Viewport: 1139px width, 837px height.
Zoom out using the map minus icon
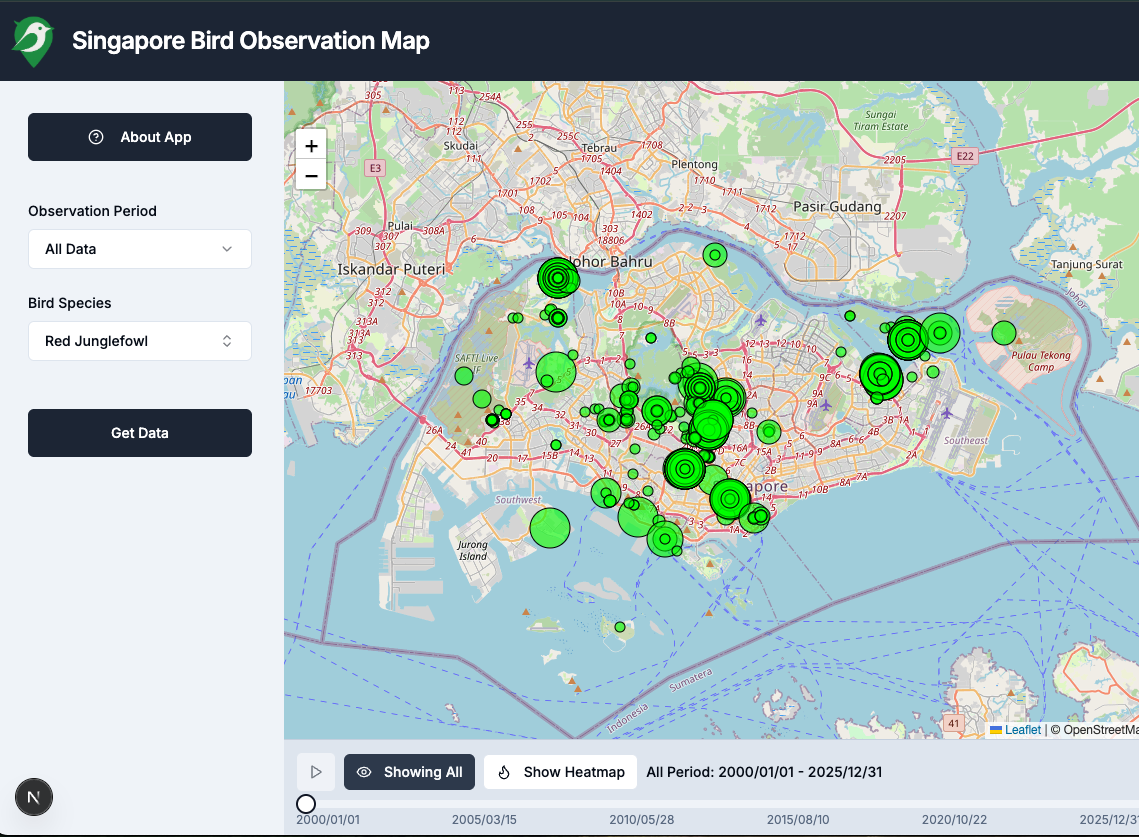(311, 175)
